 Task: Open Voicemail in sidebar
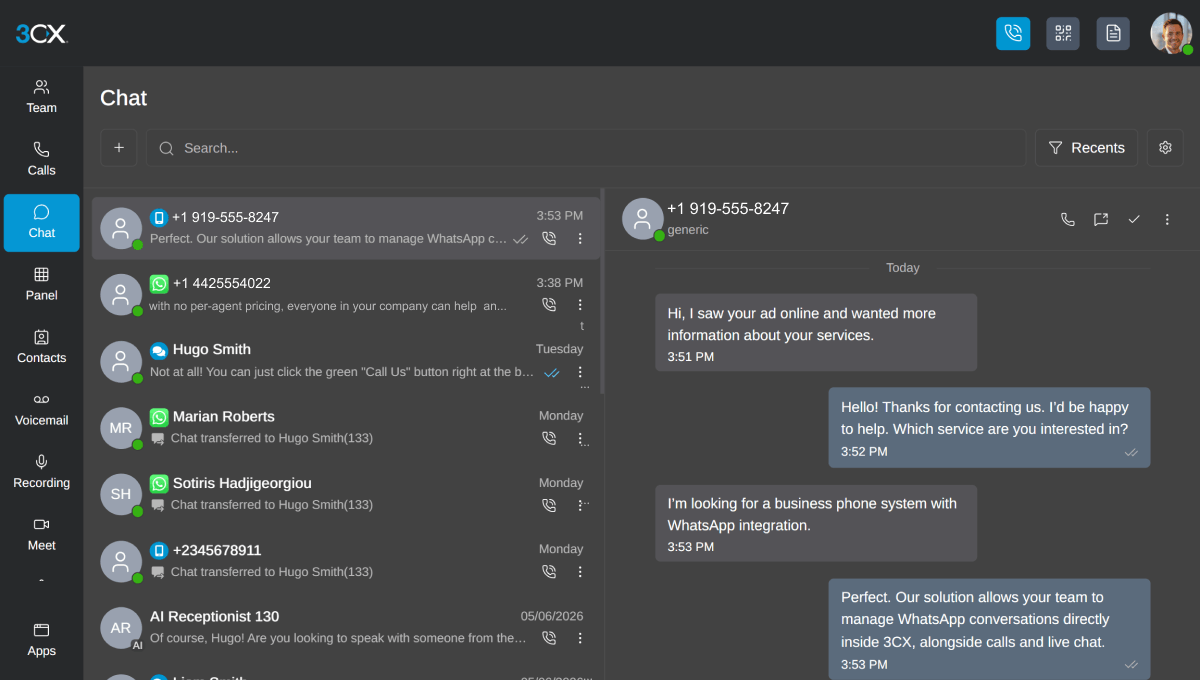pyautogui.click(x=42, y=409)
